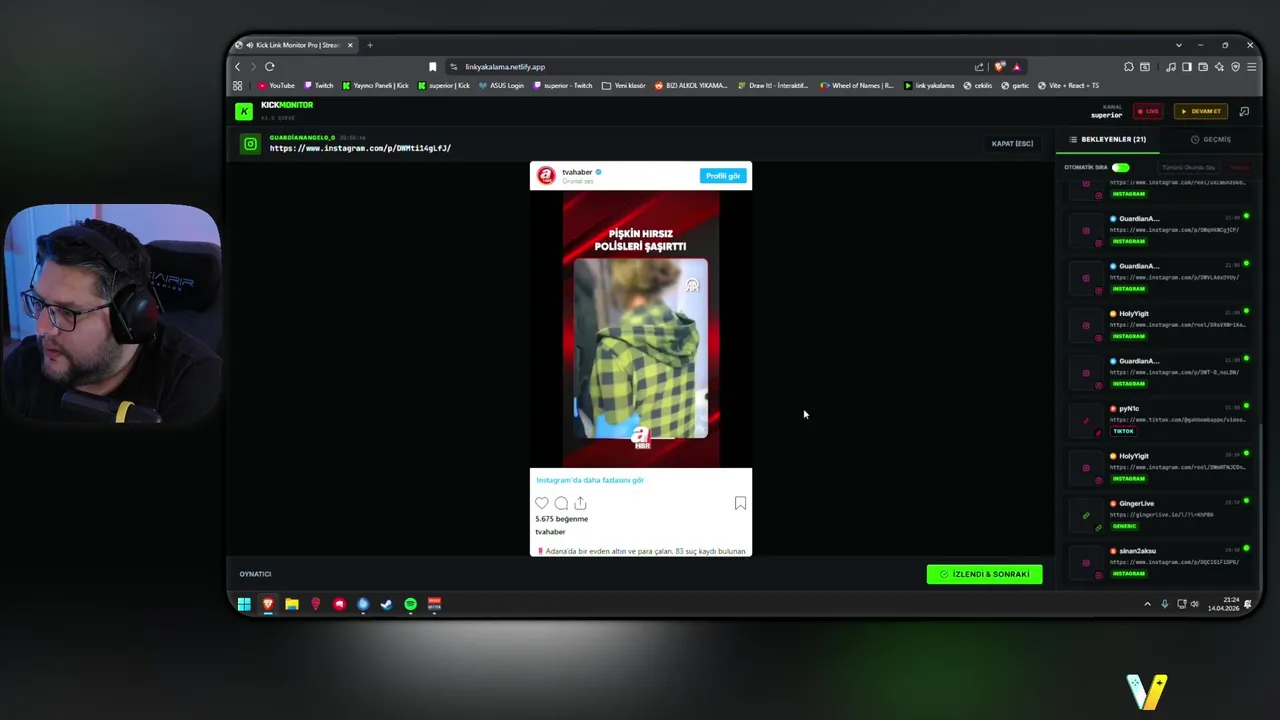Click the DEVAM ET button
1280x720 pixels.
[1201, 111]
